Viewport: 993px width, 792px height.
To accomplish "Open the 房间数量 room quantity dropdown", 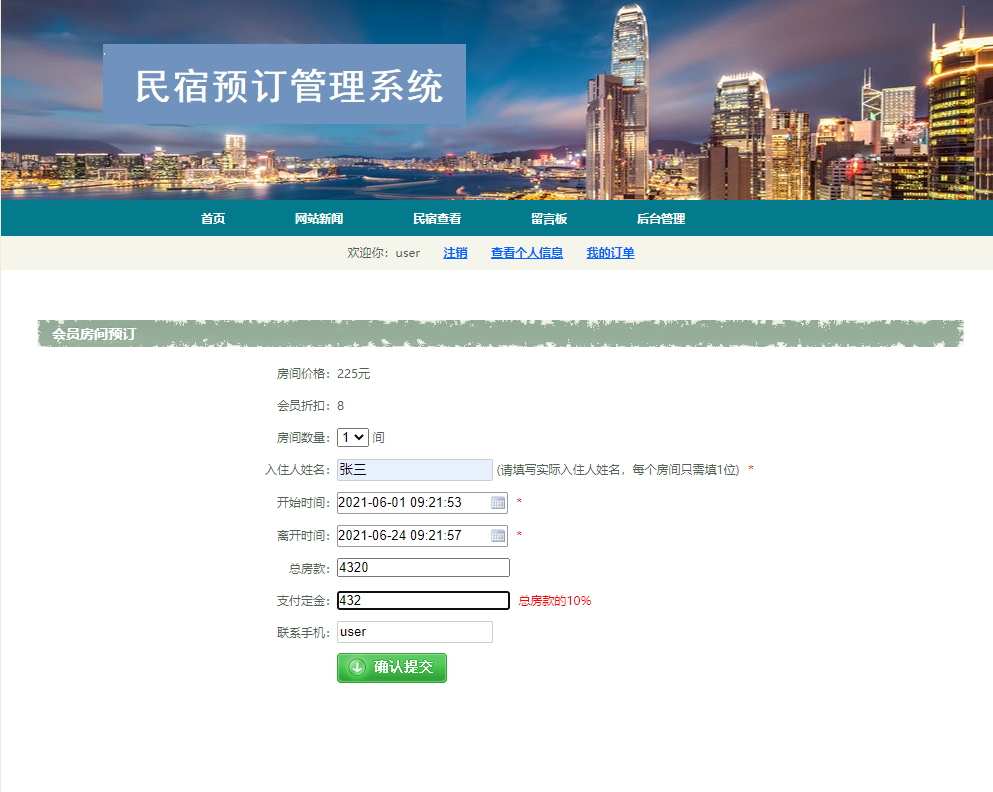I will point(352,437).
